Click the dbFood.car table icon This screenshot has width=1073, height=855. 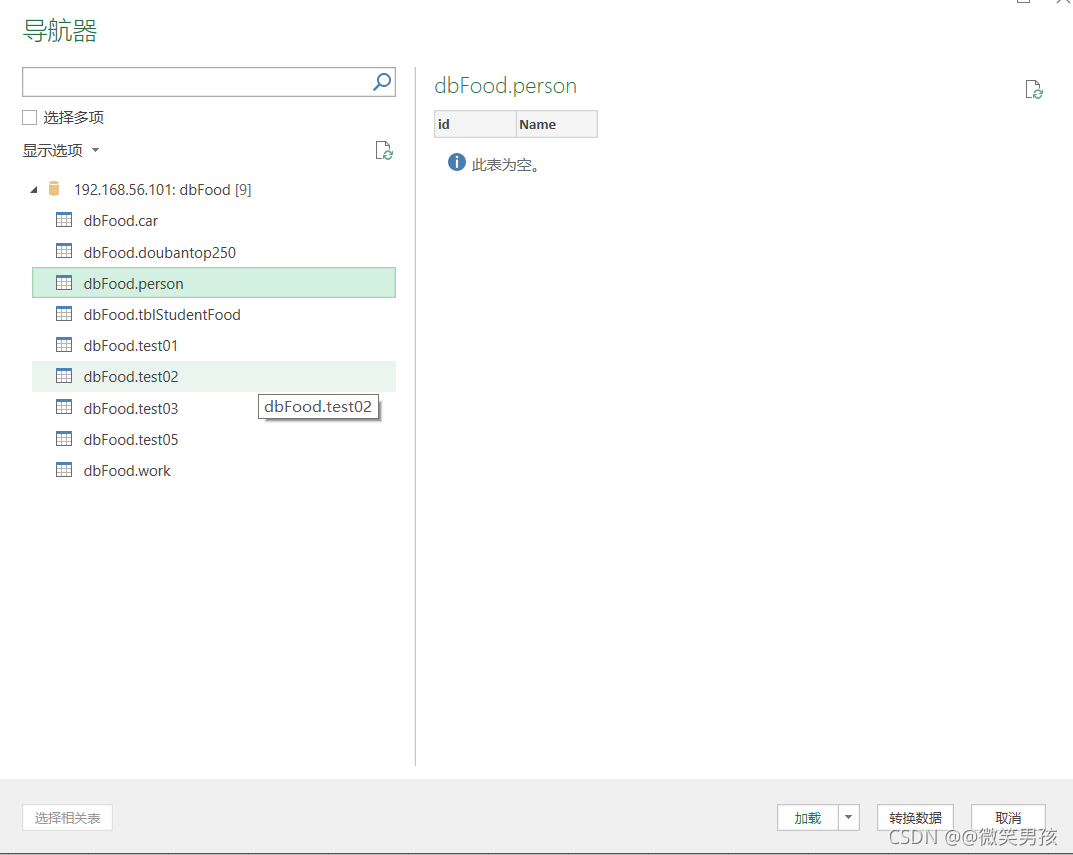[x=64, y=220]
